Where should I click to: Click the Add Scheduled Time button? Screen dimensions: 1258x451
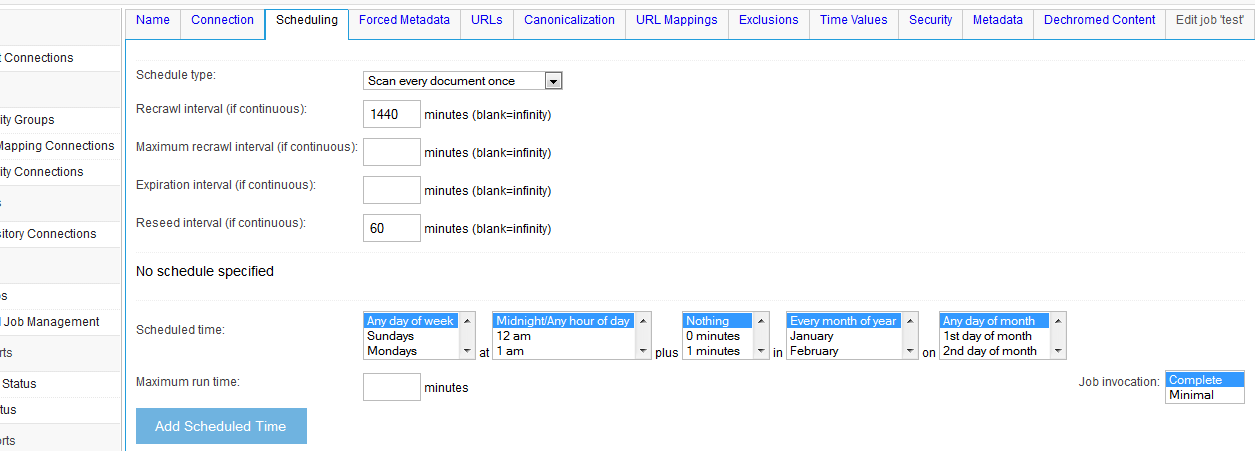221,426
